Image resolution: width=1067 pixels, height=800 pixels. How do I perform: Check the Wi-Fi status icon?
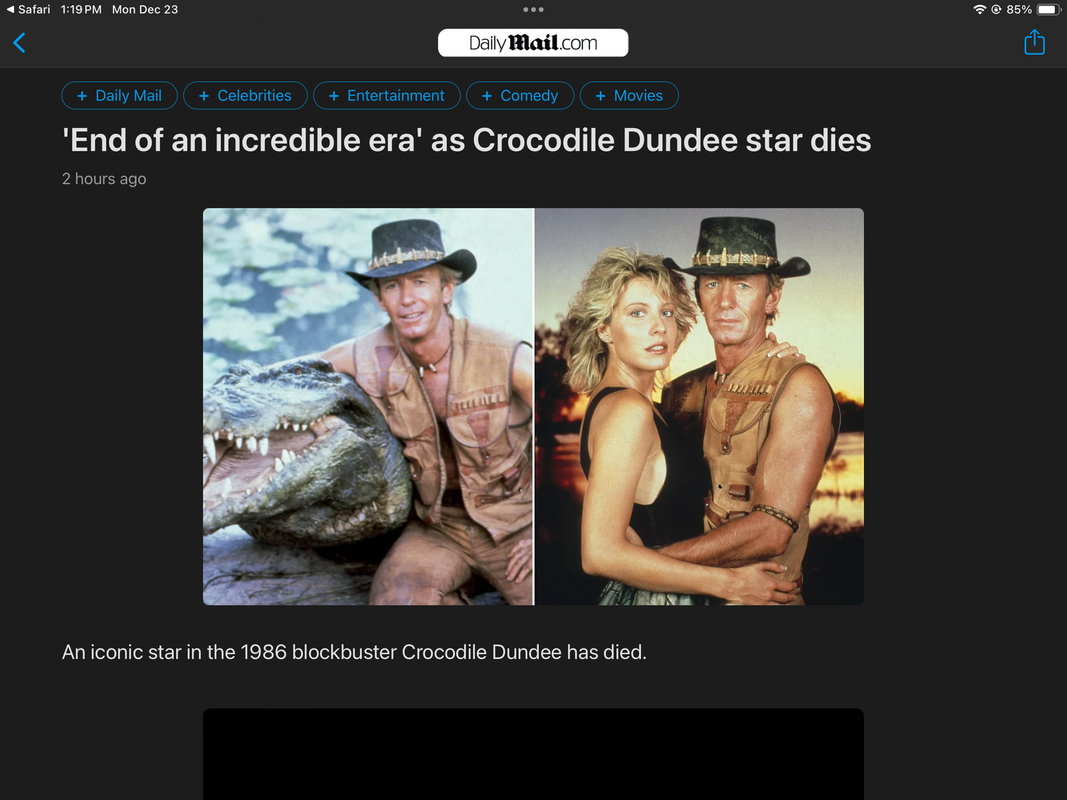[x=979, y=10]
